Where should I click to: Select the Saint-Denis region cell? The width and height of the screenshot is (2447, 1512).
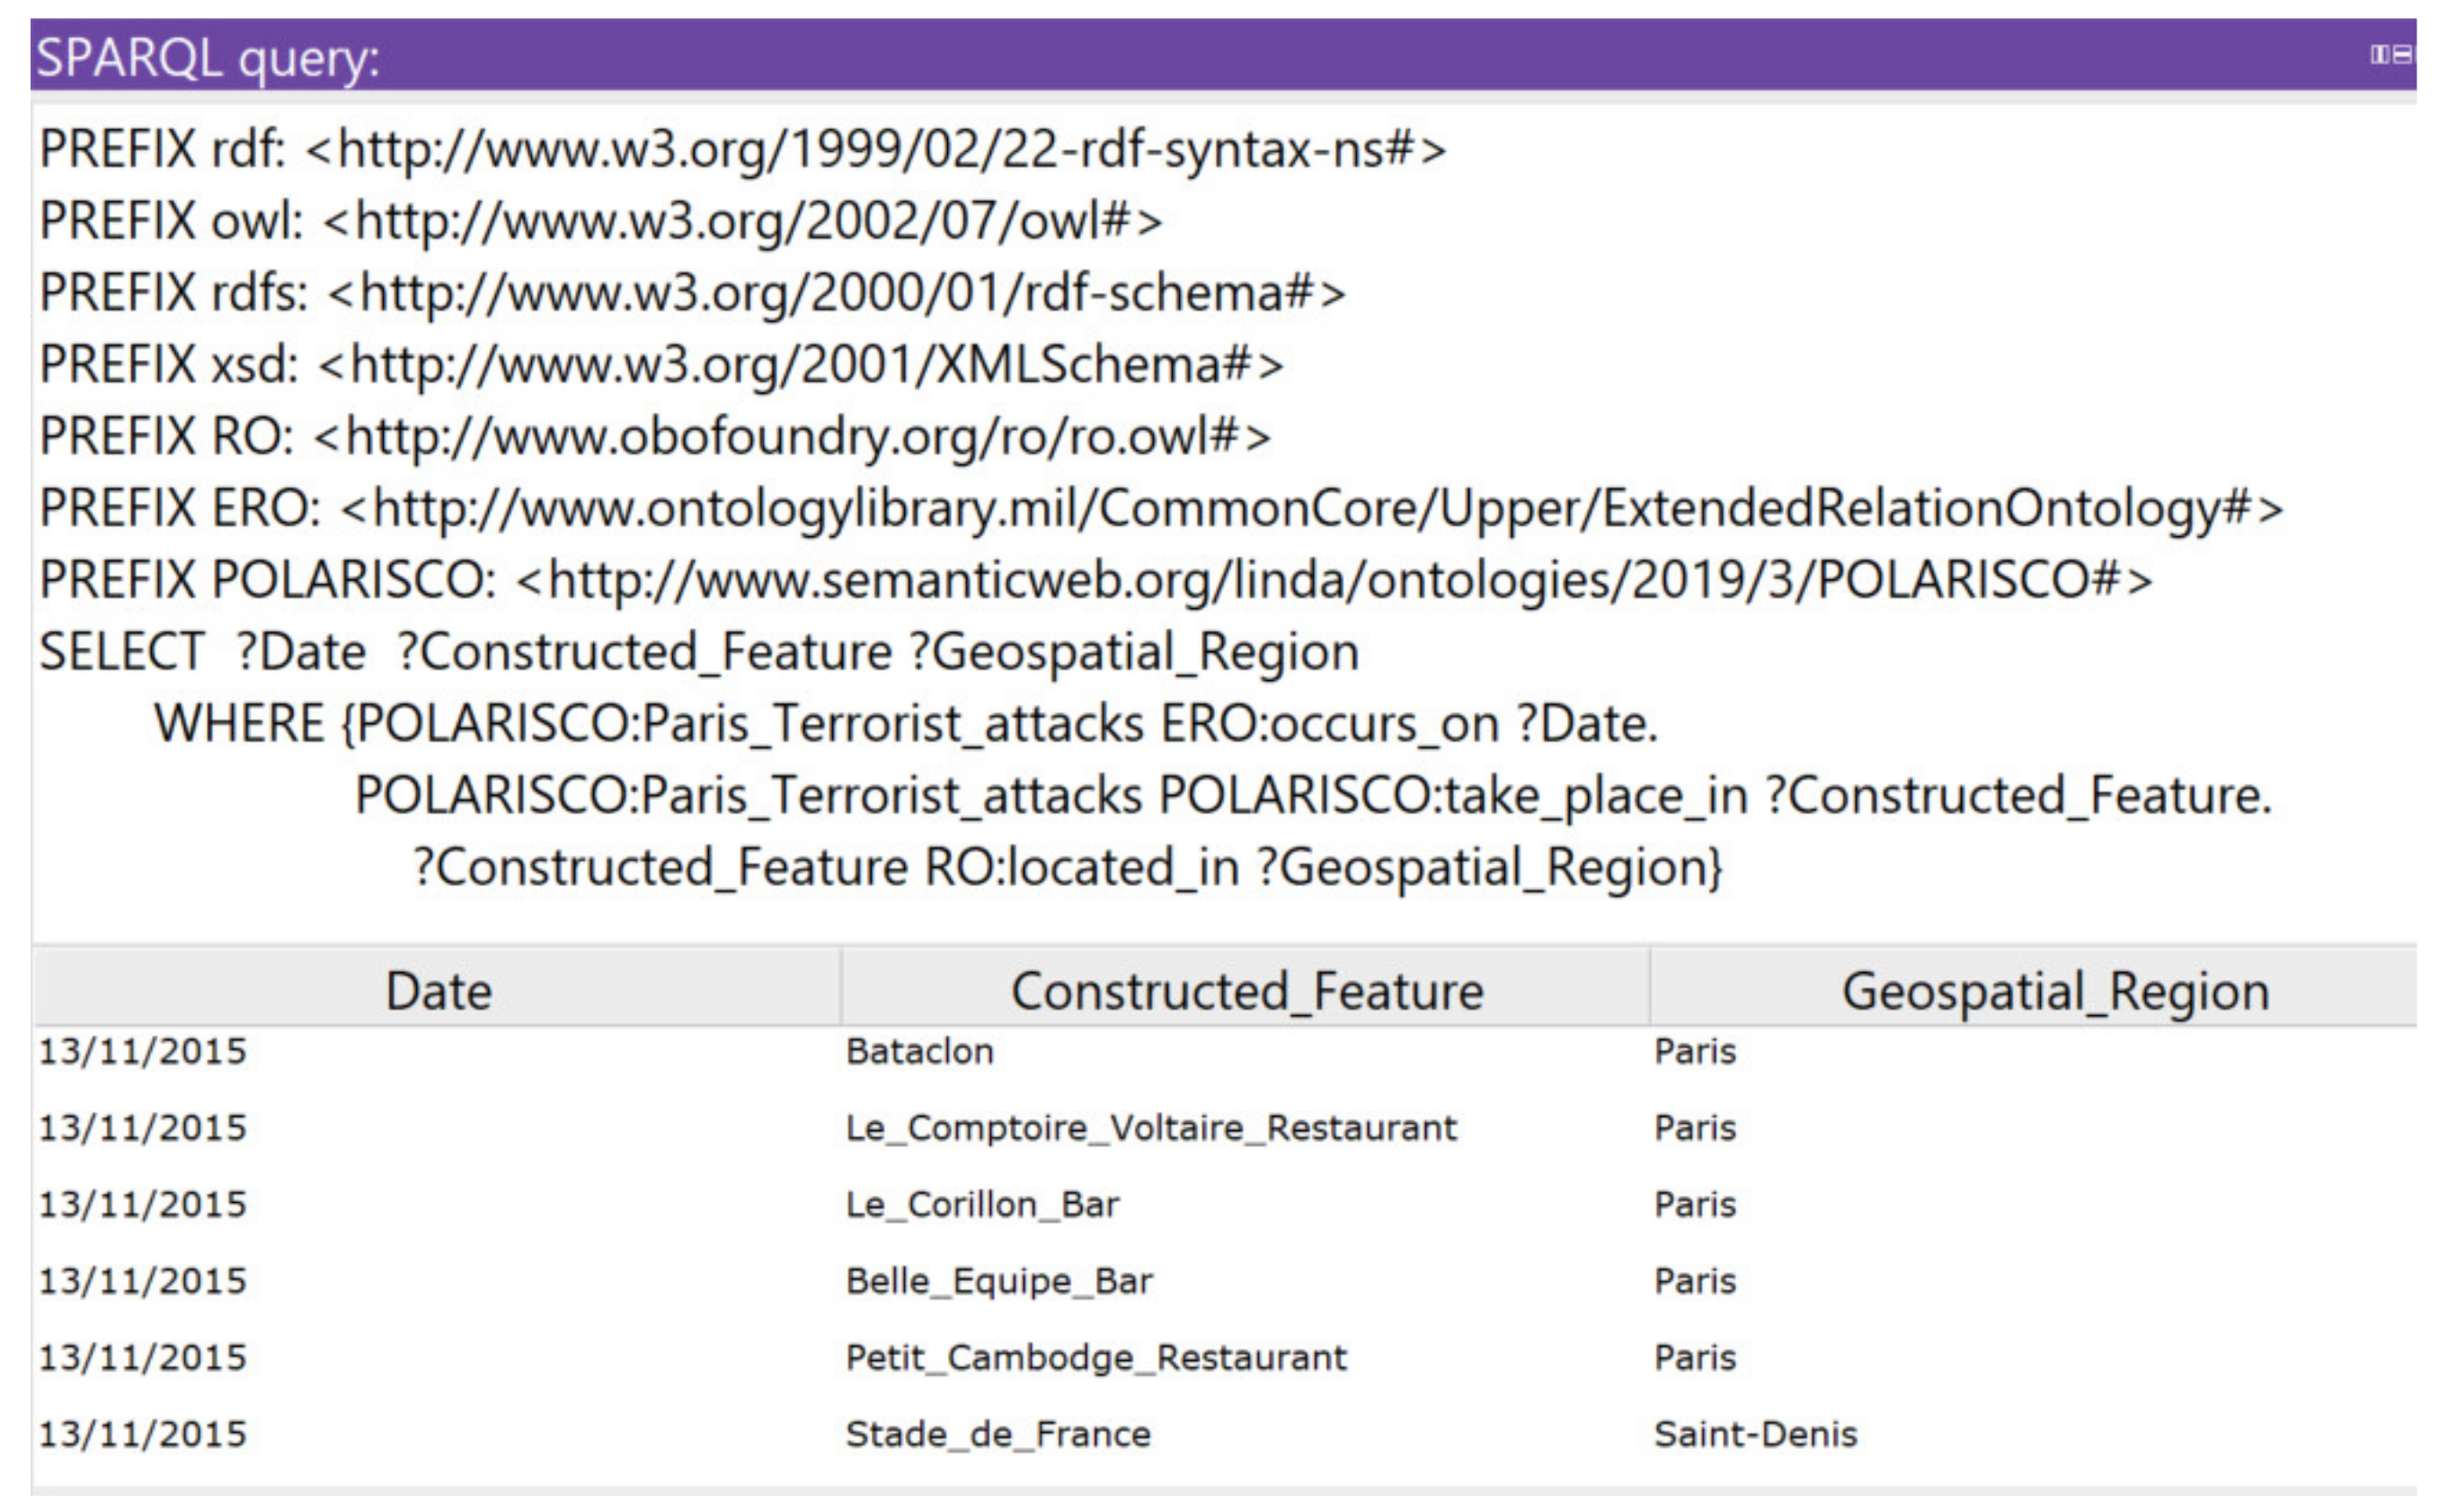click(1755, 1435)
